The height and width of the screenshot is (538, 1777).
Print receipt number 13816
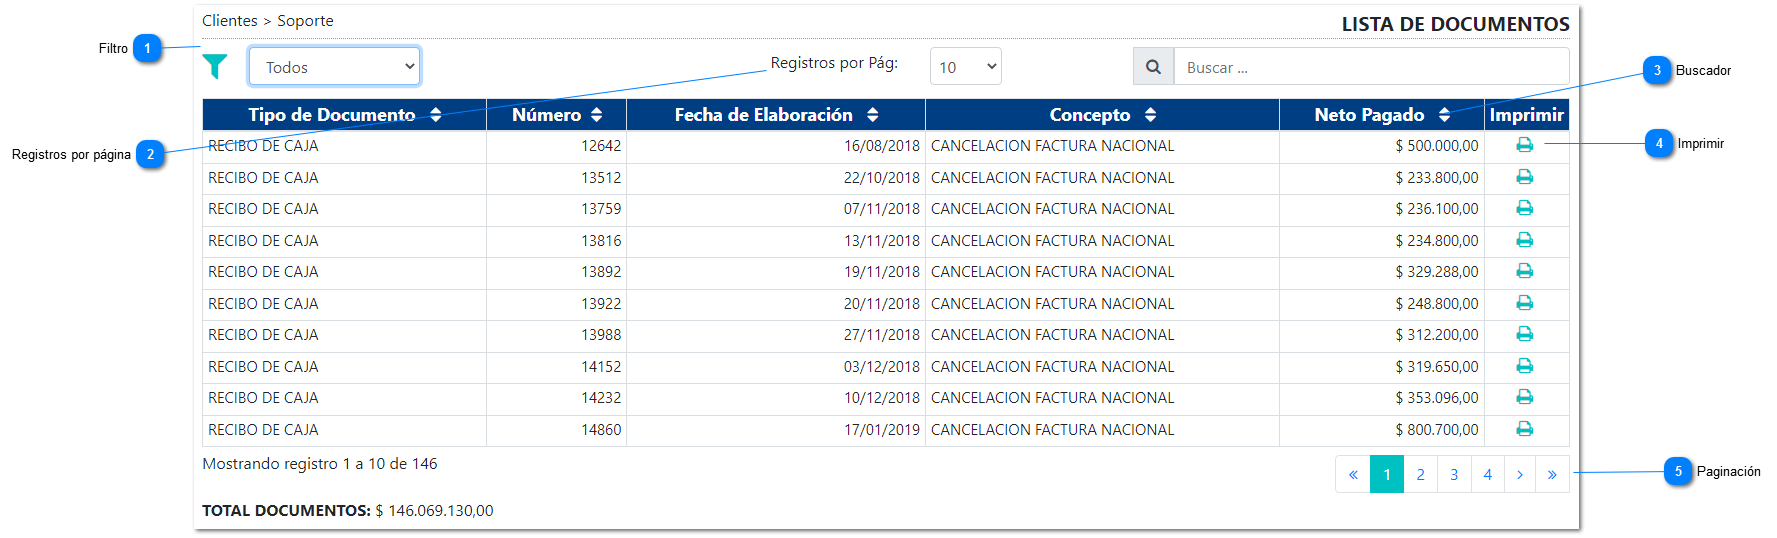pos(1524,240)
